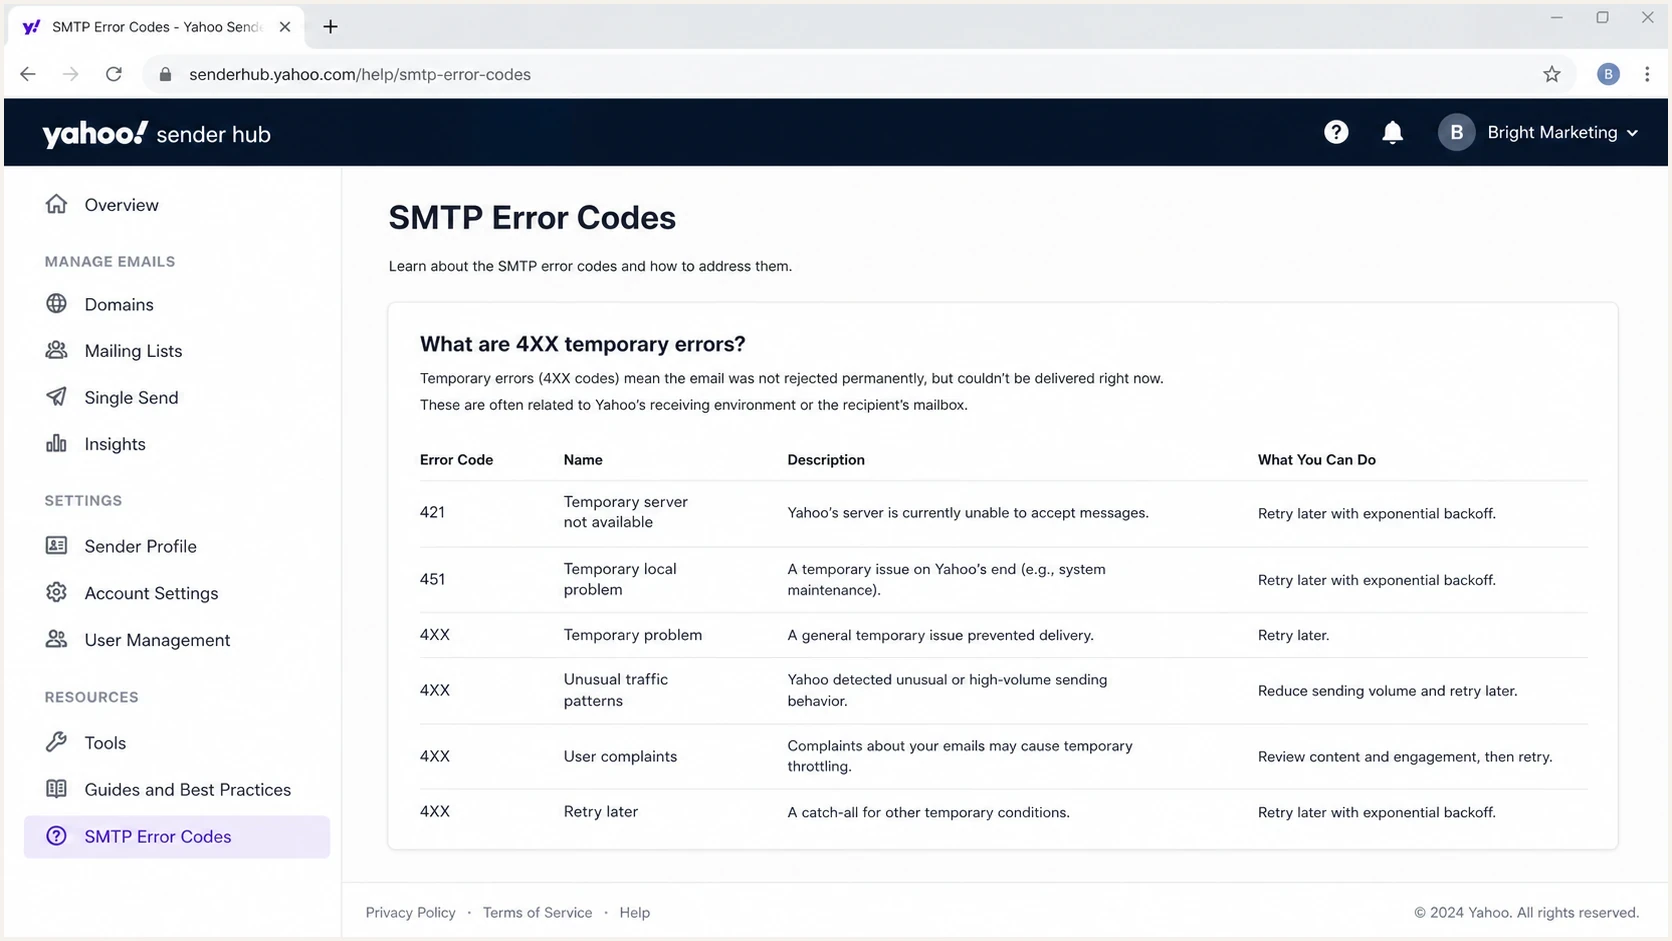Click the Sender Profile card icon
This screenshot has width=1672, height=941.
click(56, 545)
